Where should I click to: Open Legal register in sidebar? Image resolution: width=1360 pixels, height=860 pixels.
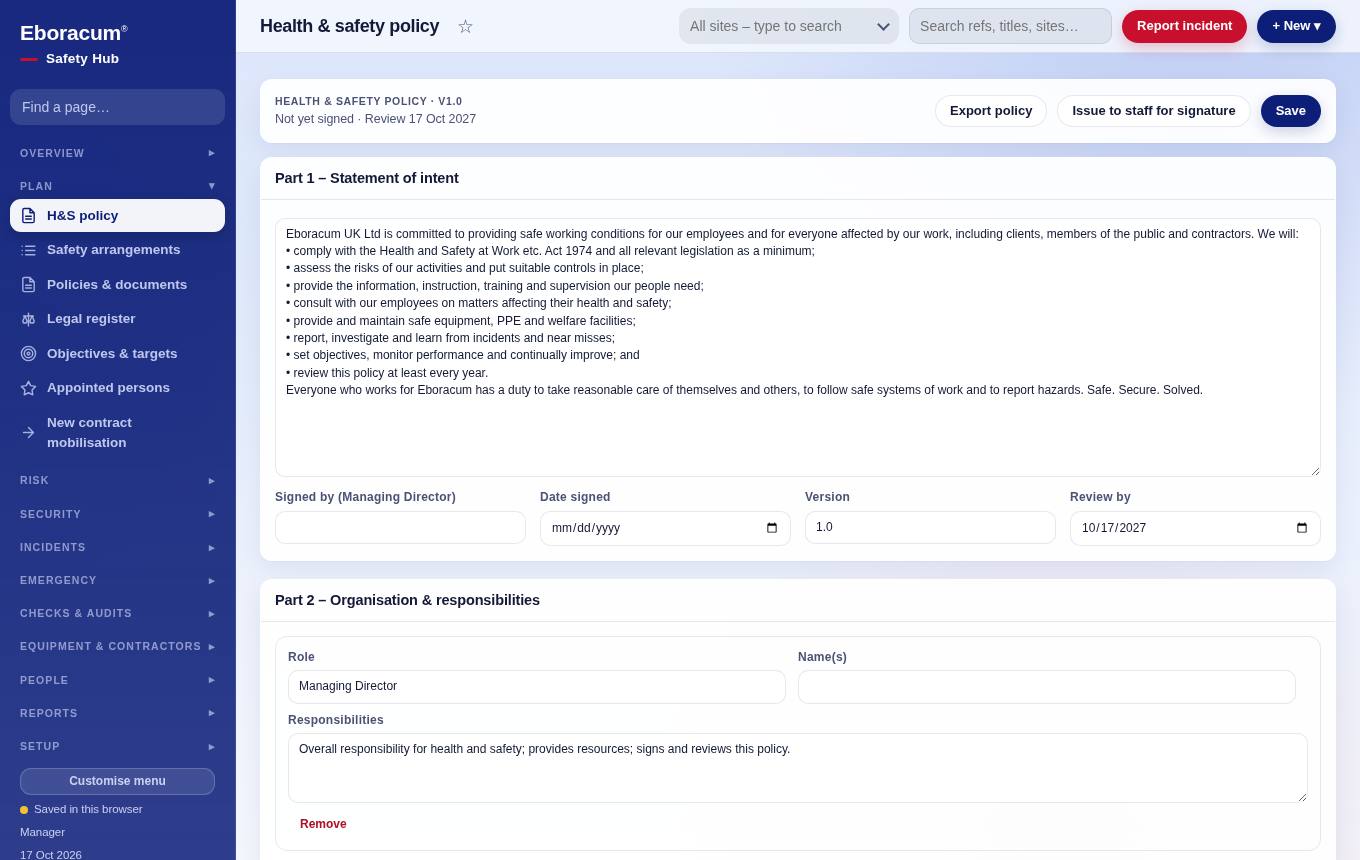(117, 319)
